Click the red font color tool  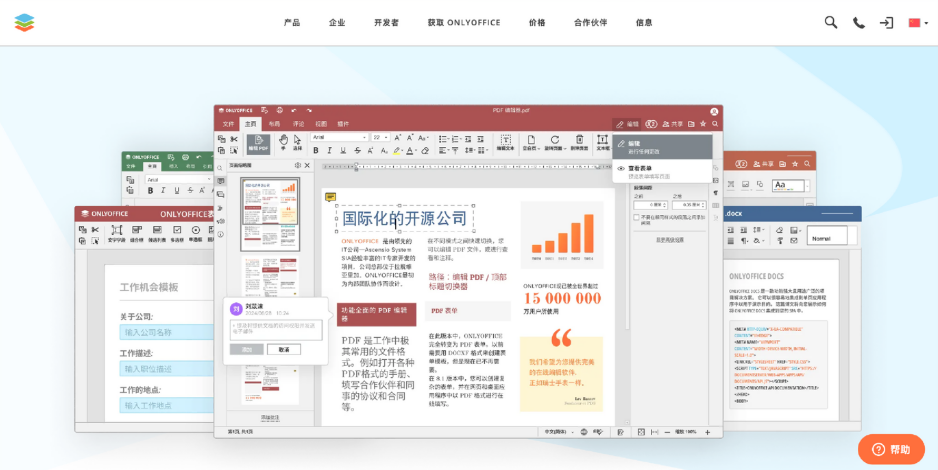point(410,151)
